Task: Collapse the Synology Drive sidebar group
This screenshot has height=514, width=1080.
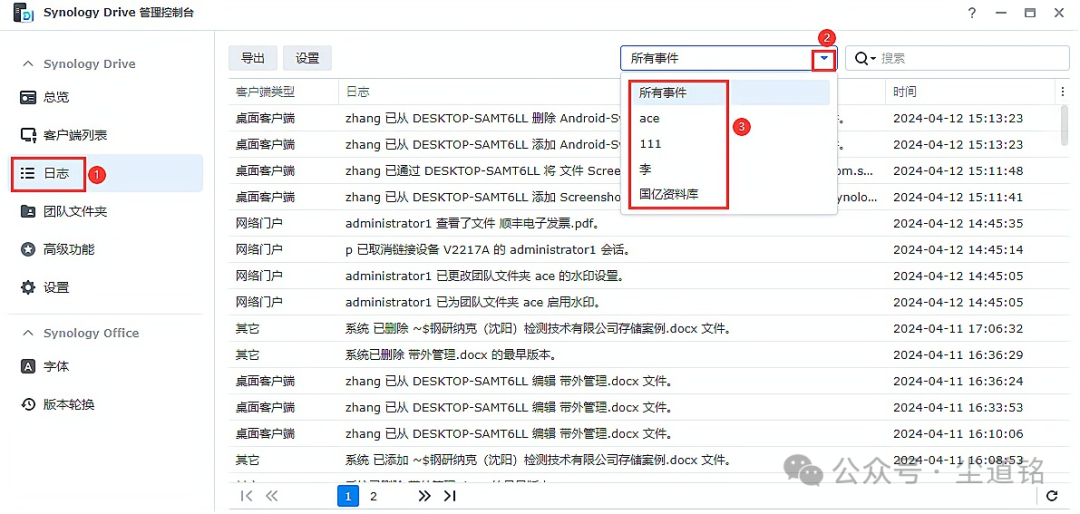Action: 28,64
